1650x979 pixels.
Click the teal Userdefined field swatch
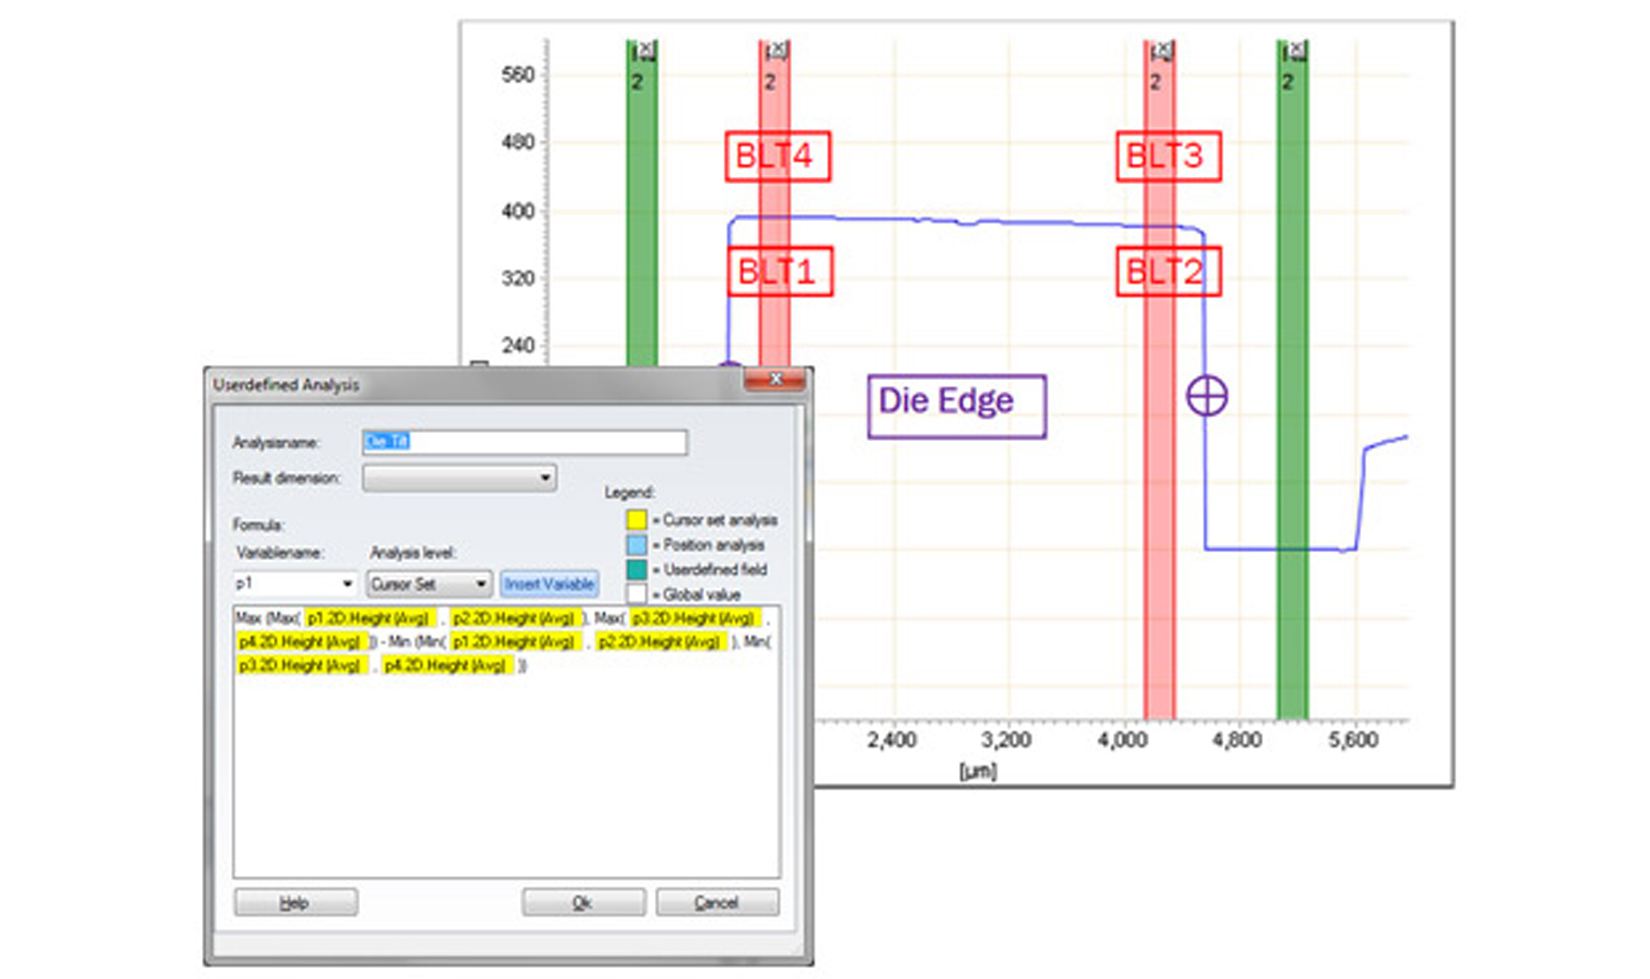coord(636,570)
